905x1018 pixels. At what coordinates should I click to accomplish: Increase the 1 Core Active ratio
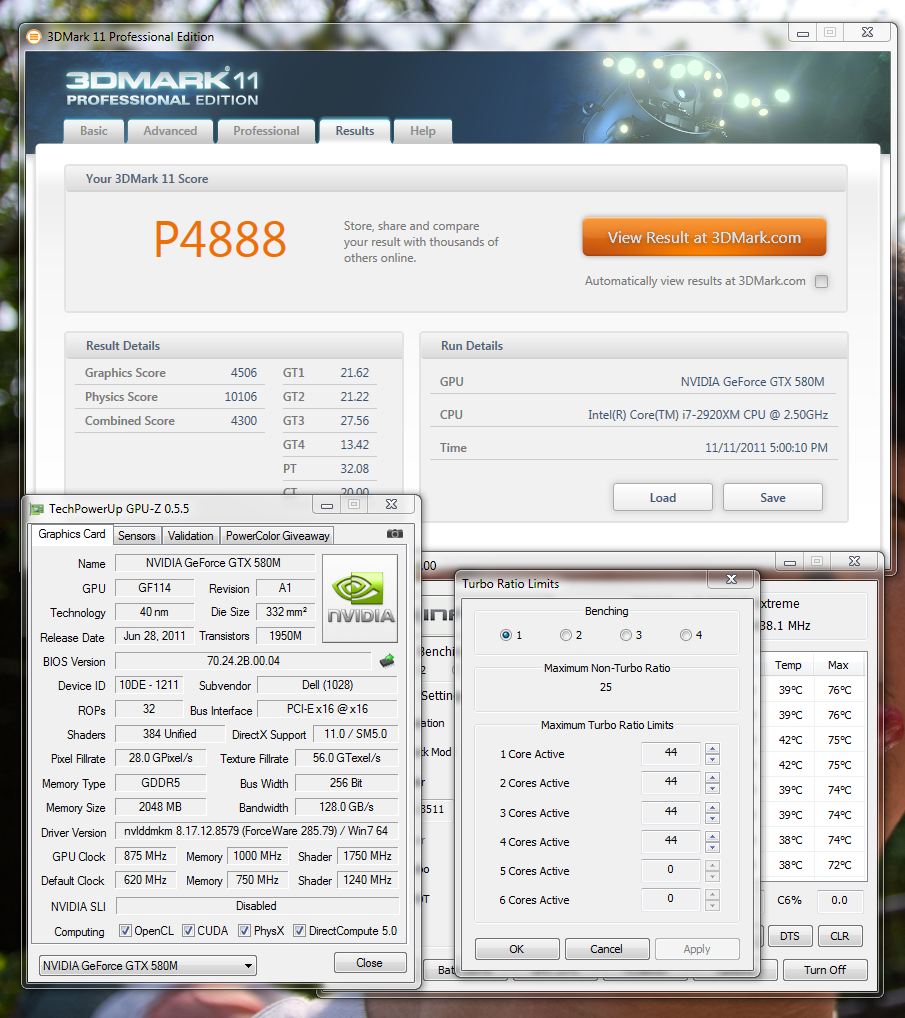pyautogui.click(x=712, y=749)
